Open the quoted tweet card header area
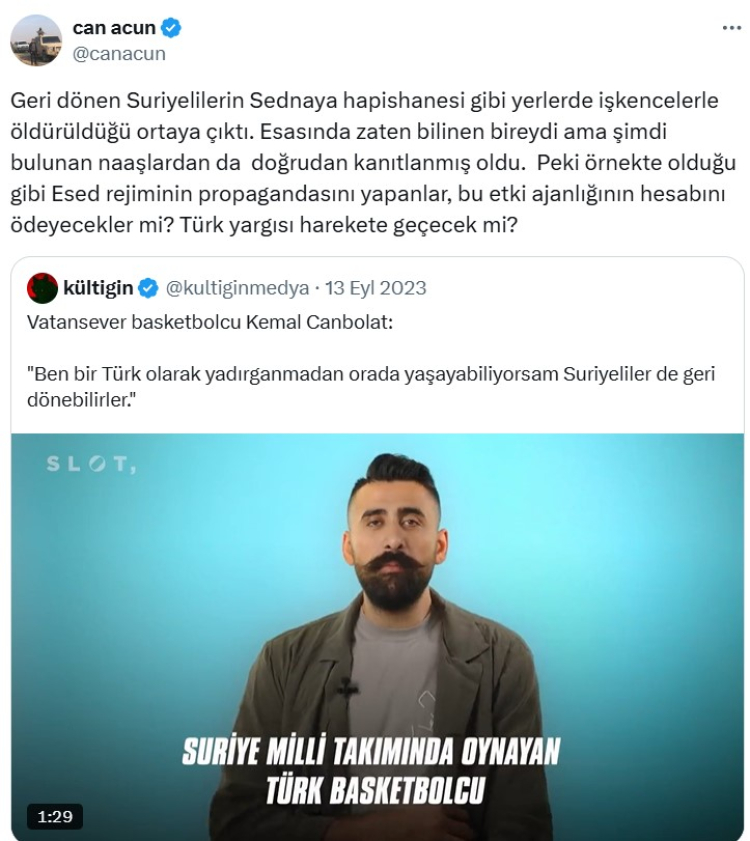 tap(226, 288)
